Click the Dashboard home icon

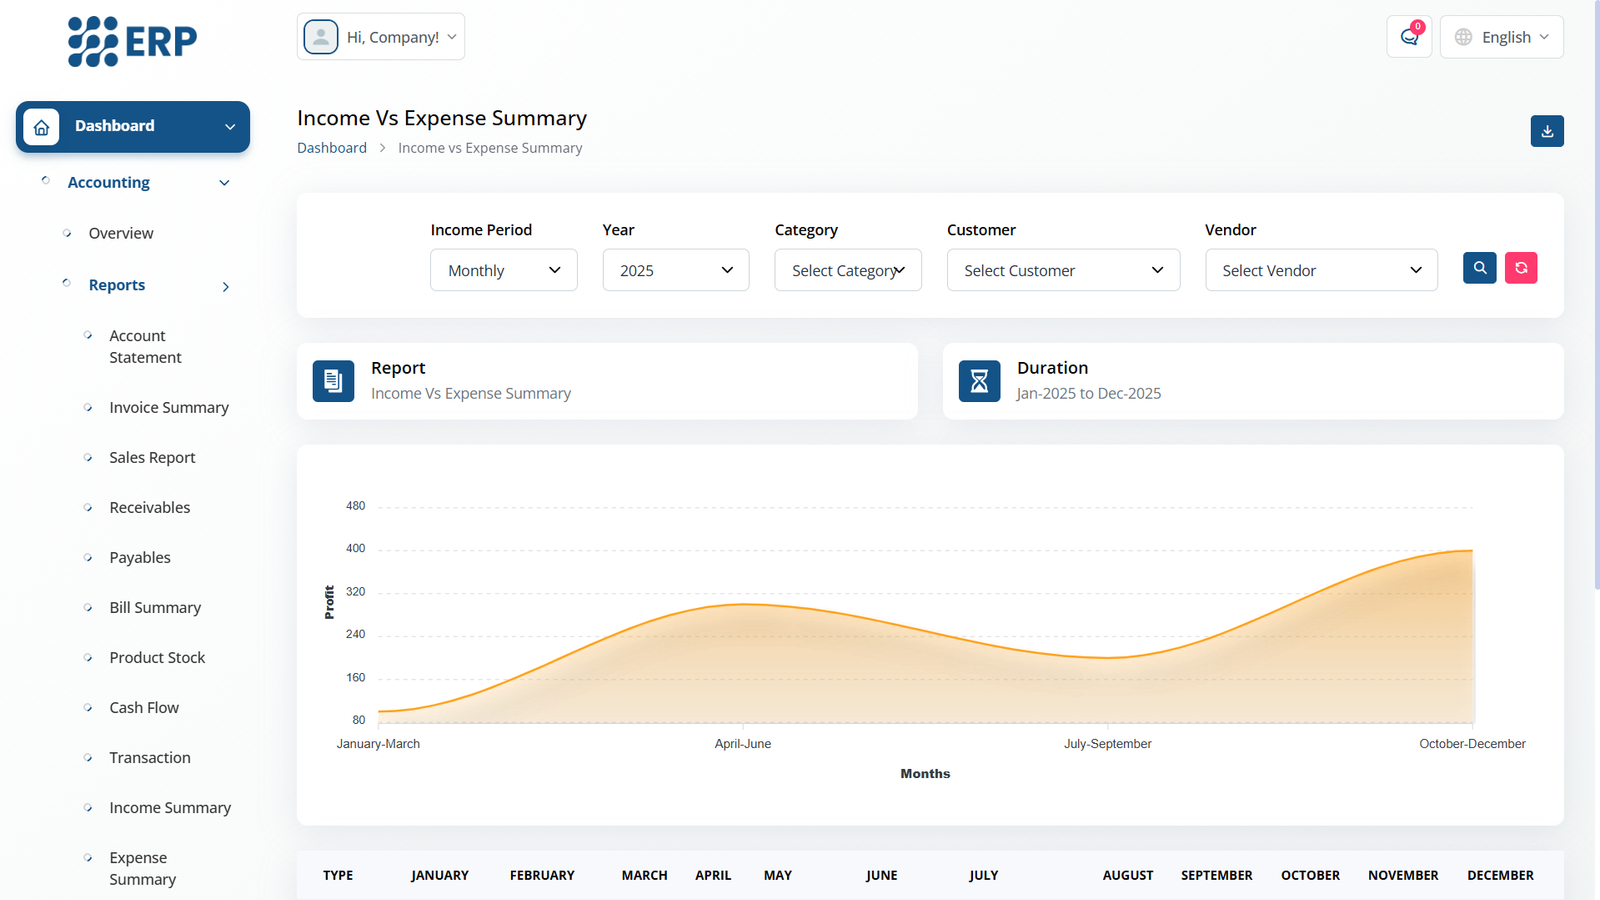click(41, 127)
